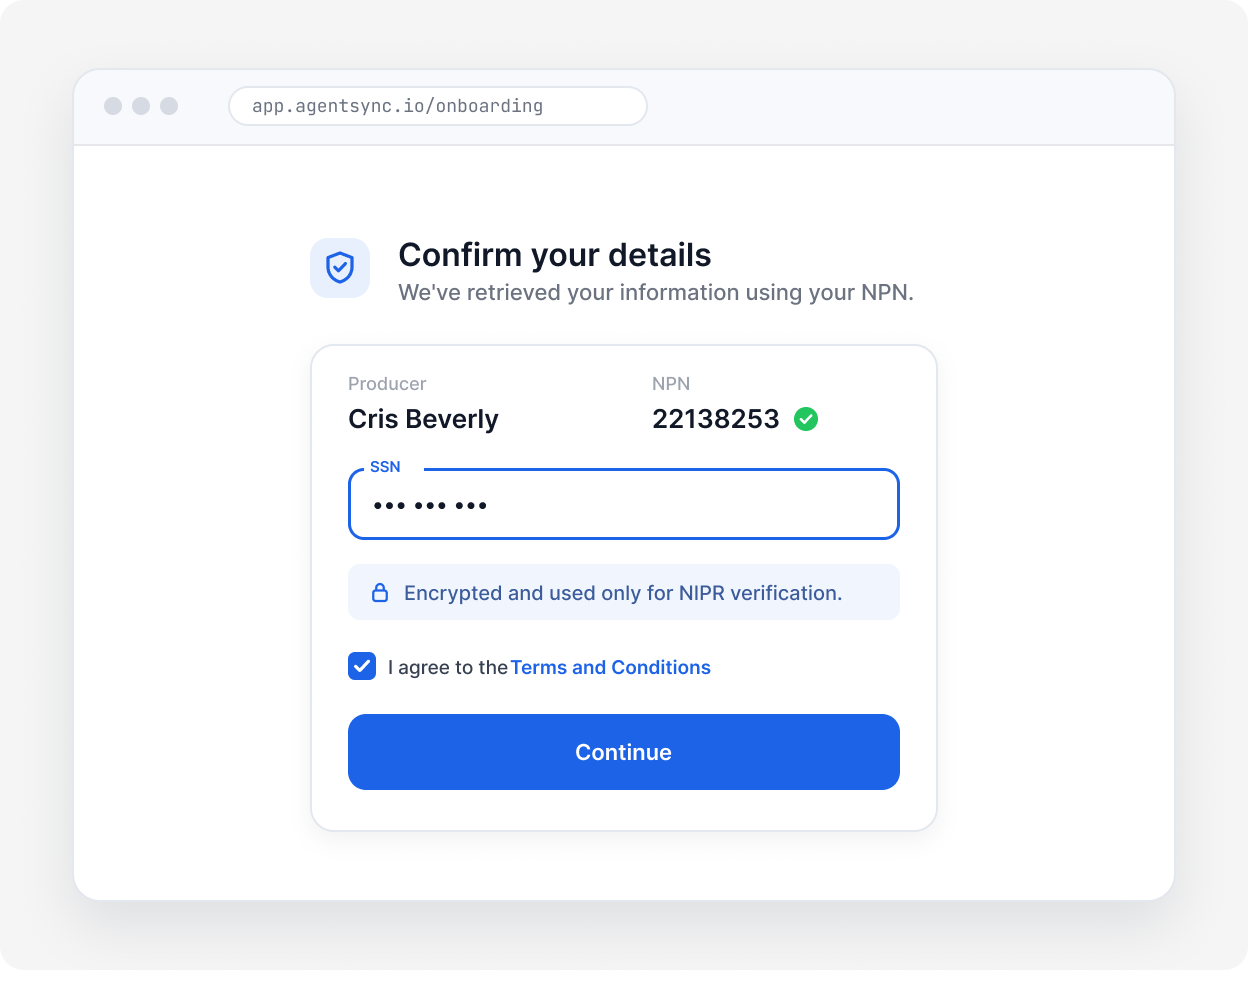Click the Confirm your details heading

[555, 255]
